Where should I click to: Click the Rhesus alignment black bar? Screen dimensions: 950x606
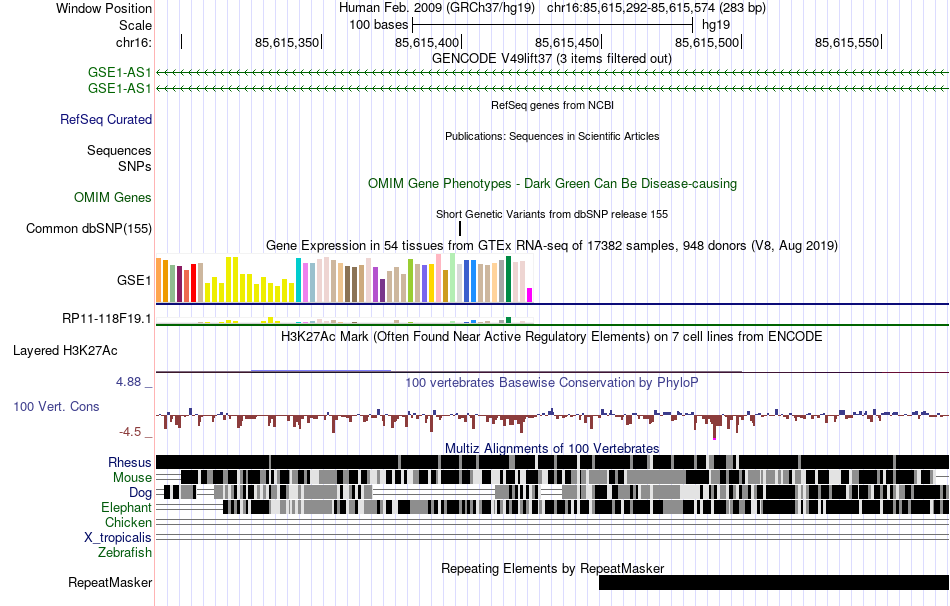(553, 462)
